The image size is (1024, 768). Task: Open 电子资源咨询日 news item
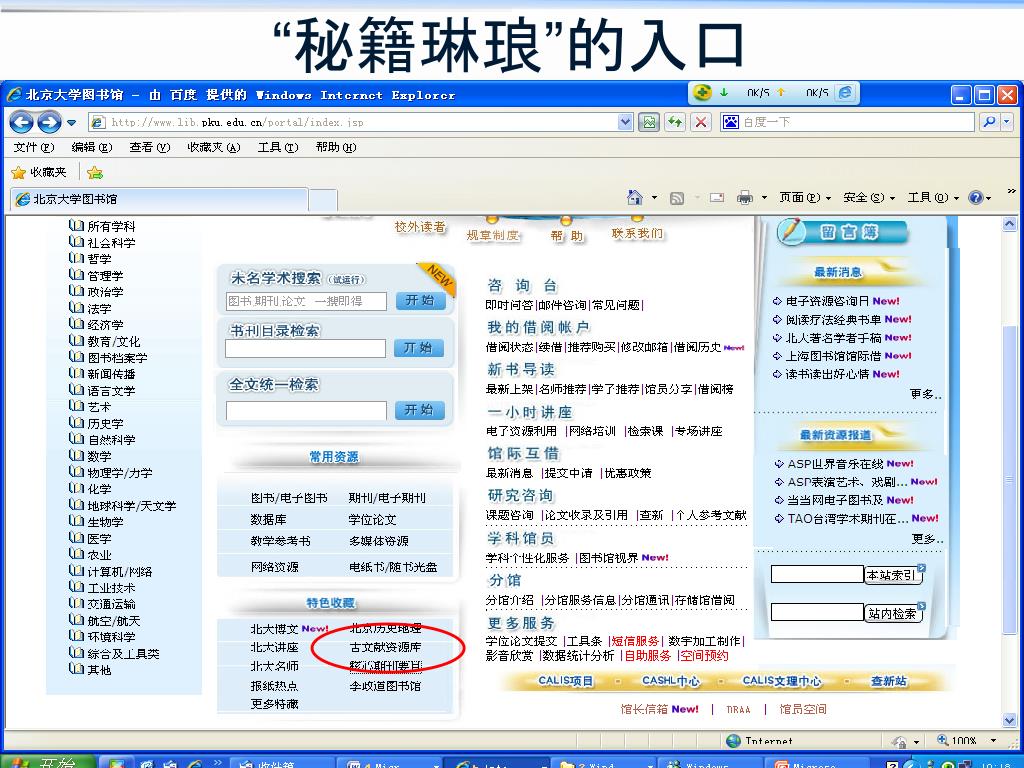pyautogui.click(x=827, y=301)
